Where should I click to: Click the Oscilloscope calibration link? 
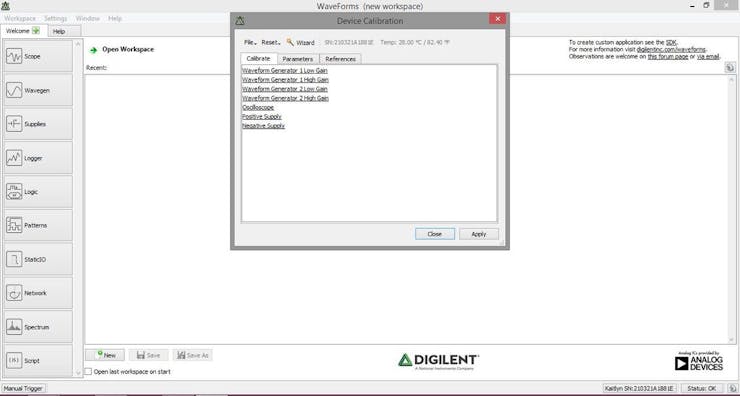(258, 107)
